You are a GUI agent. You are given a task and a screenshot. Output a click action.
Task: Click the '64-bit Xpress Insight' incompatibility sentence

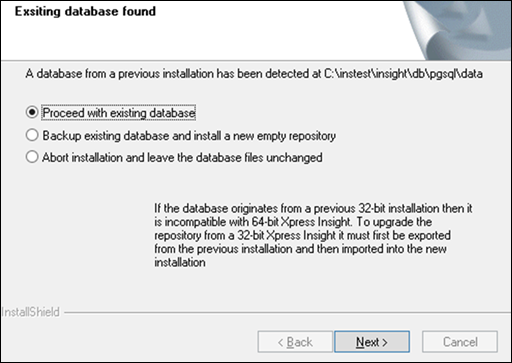[x=293, y=222]
